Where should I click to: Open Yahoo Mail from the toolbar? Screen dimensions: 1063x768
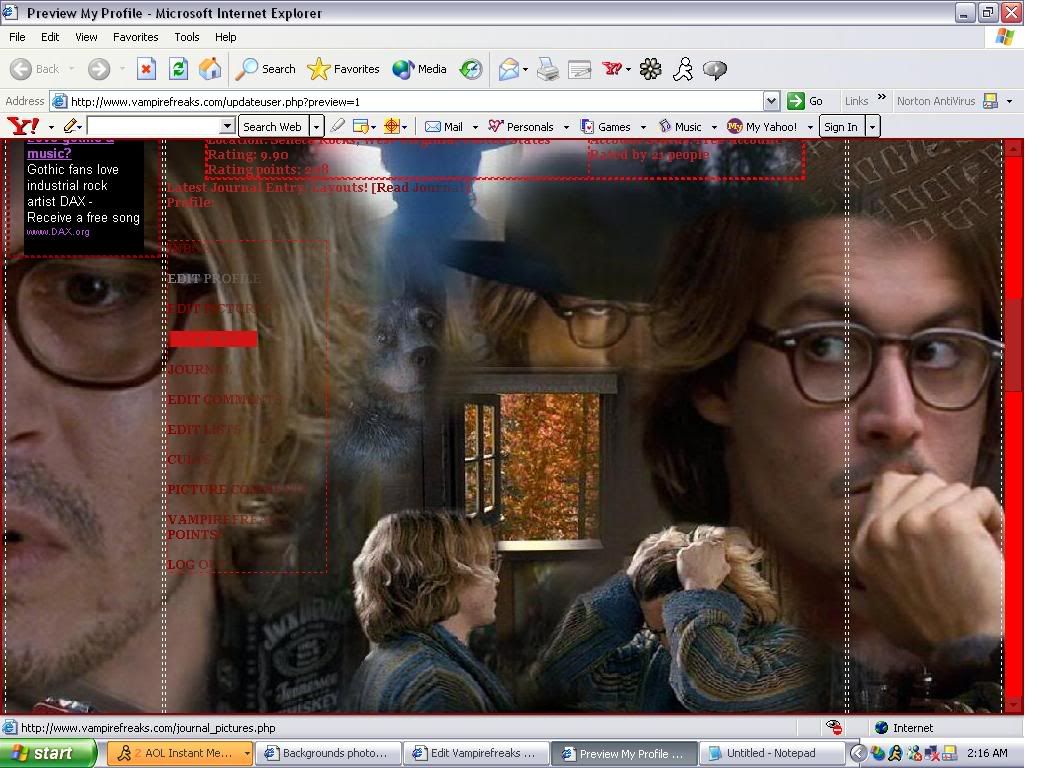click(444, 127)
